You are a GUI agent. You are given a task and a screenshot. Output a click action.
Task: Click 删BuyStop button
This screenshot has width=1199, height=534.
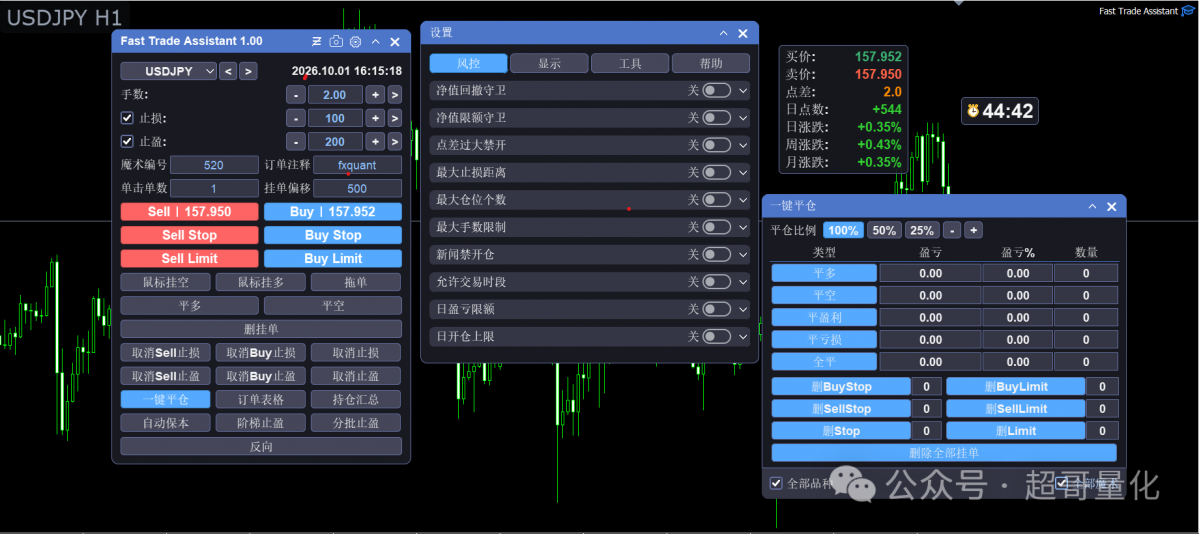point(841,387)
